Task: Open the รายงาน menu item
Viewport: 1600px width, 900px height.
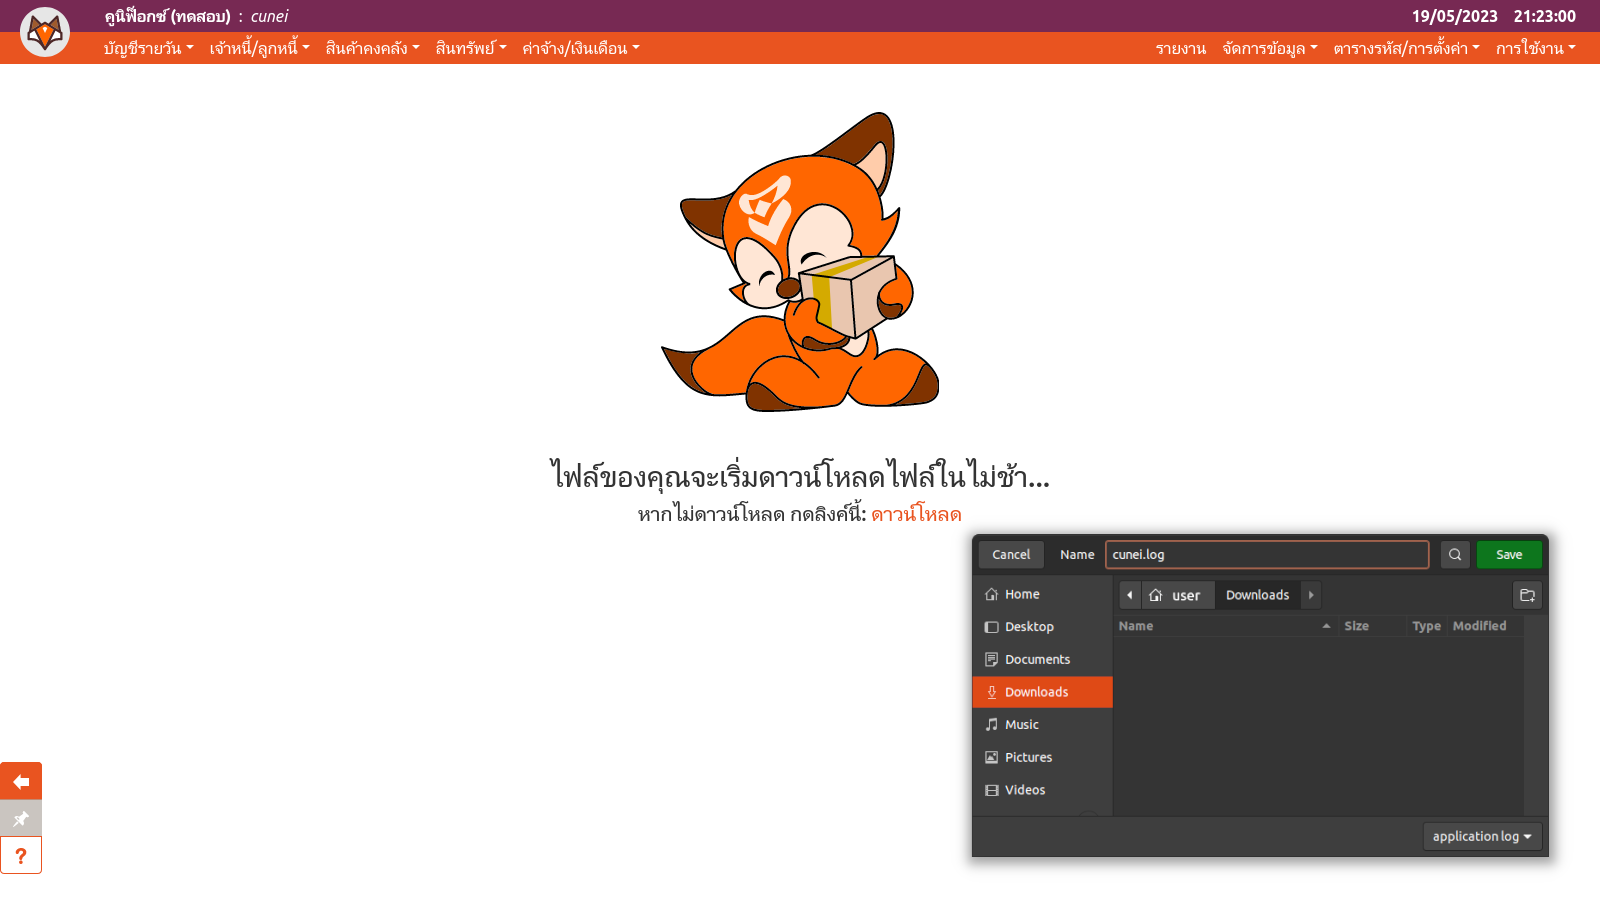Action: 1180,48
